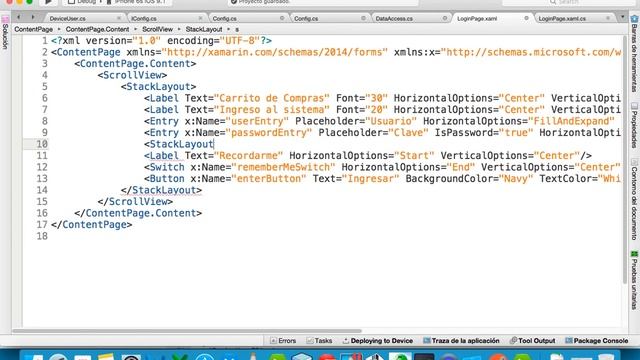This screenshot has height=360, width=640.
Task: Switch to the IConfig.cs tab
Action: point(144,18)
